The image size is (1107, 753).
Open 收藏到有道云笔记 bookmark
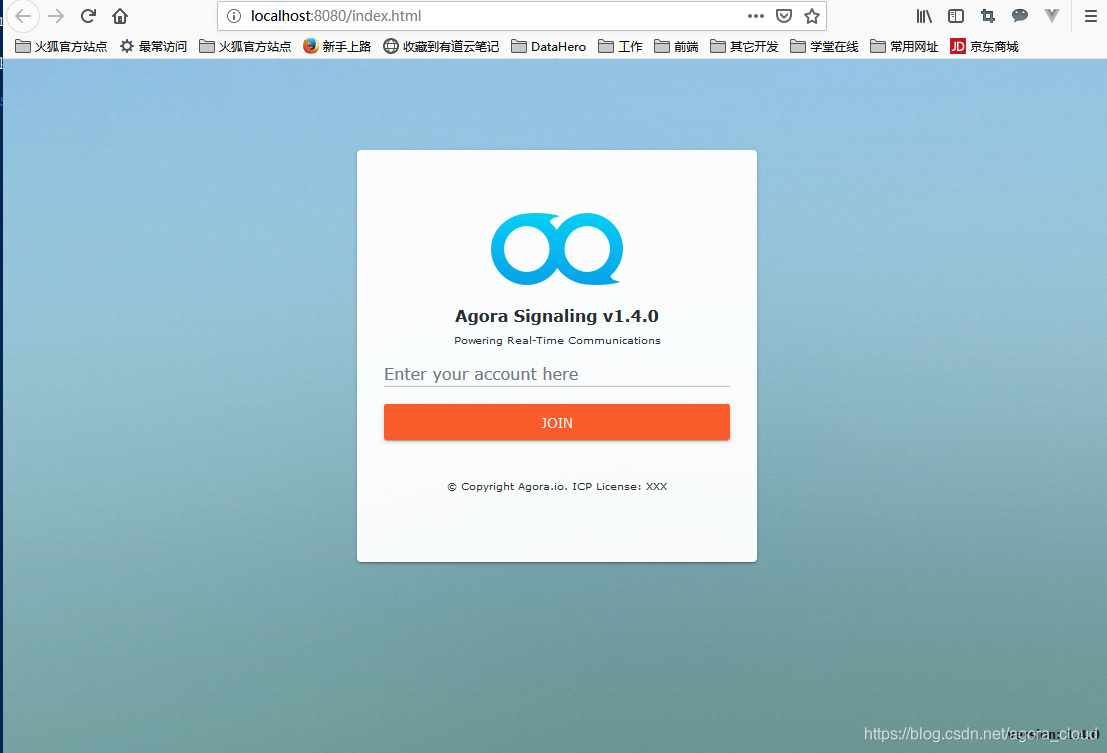[441, 47]
